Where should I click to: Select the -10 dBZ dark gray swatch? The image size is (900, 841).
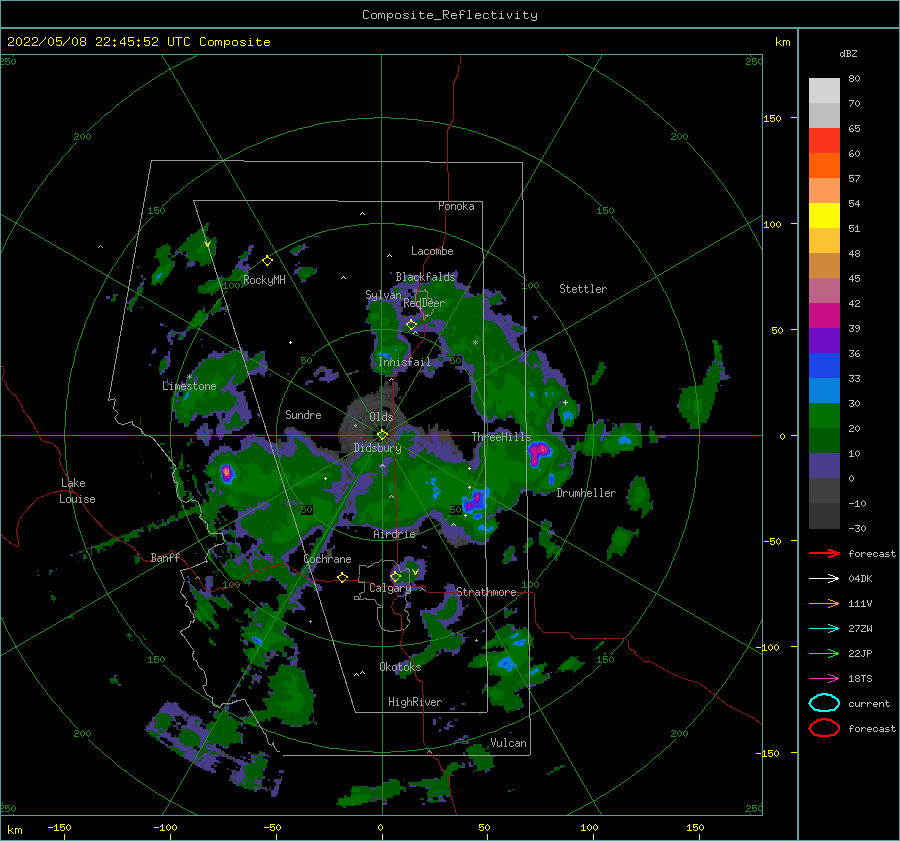824,516
